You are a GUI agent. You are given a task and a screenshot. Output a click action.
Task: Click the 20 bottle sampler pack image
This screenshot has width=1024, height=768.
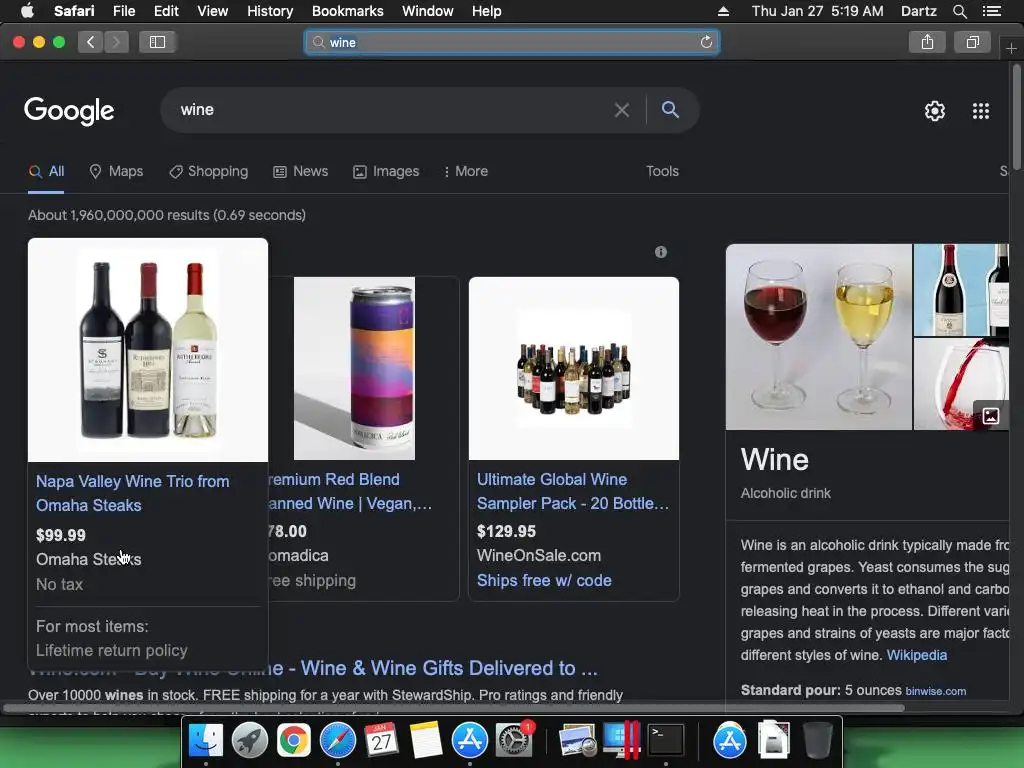click(573, 368)
